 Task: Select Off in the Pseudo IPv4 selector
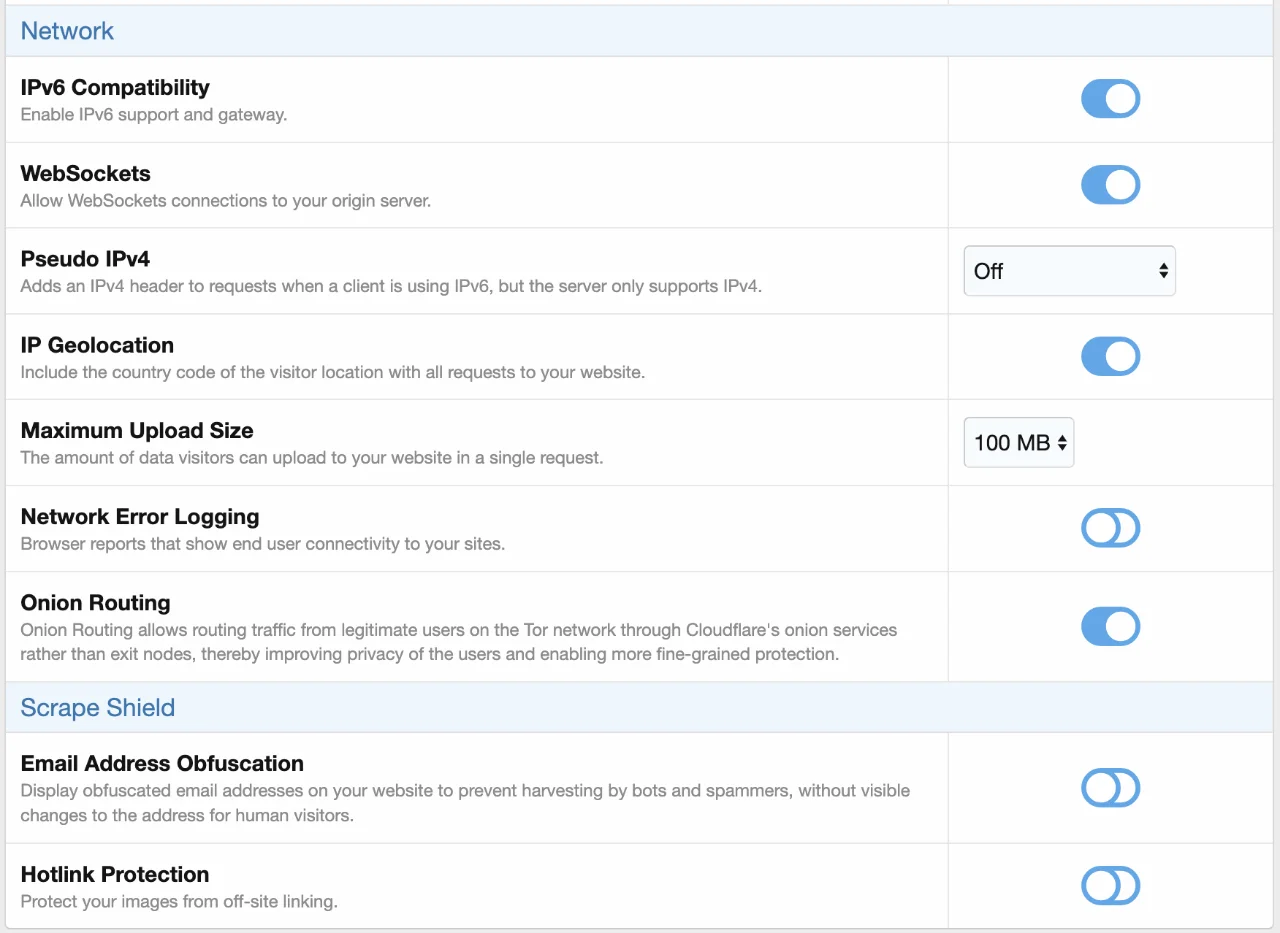(x=1069, y=270)
